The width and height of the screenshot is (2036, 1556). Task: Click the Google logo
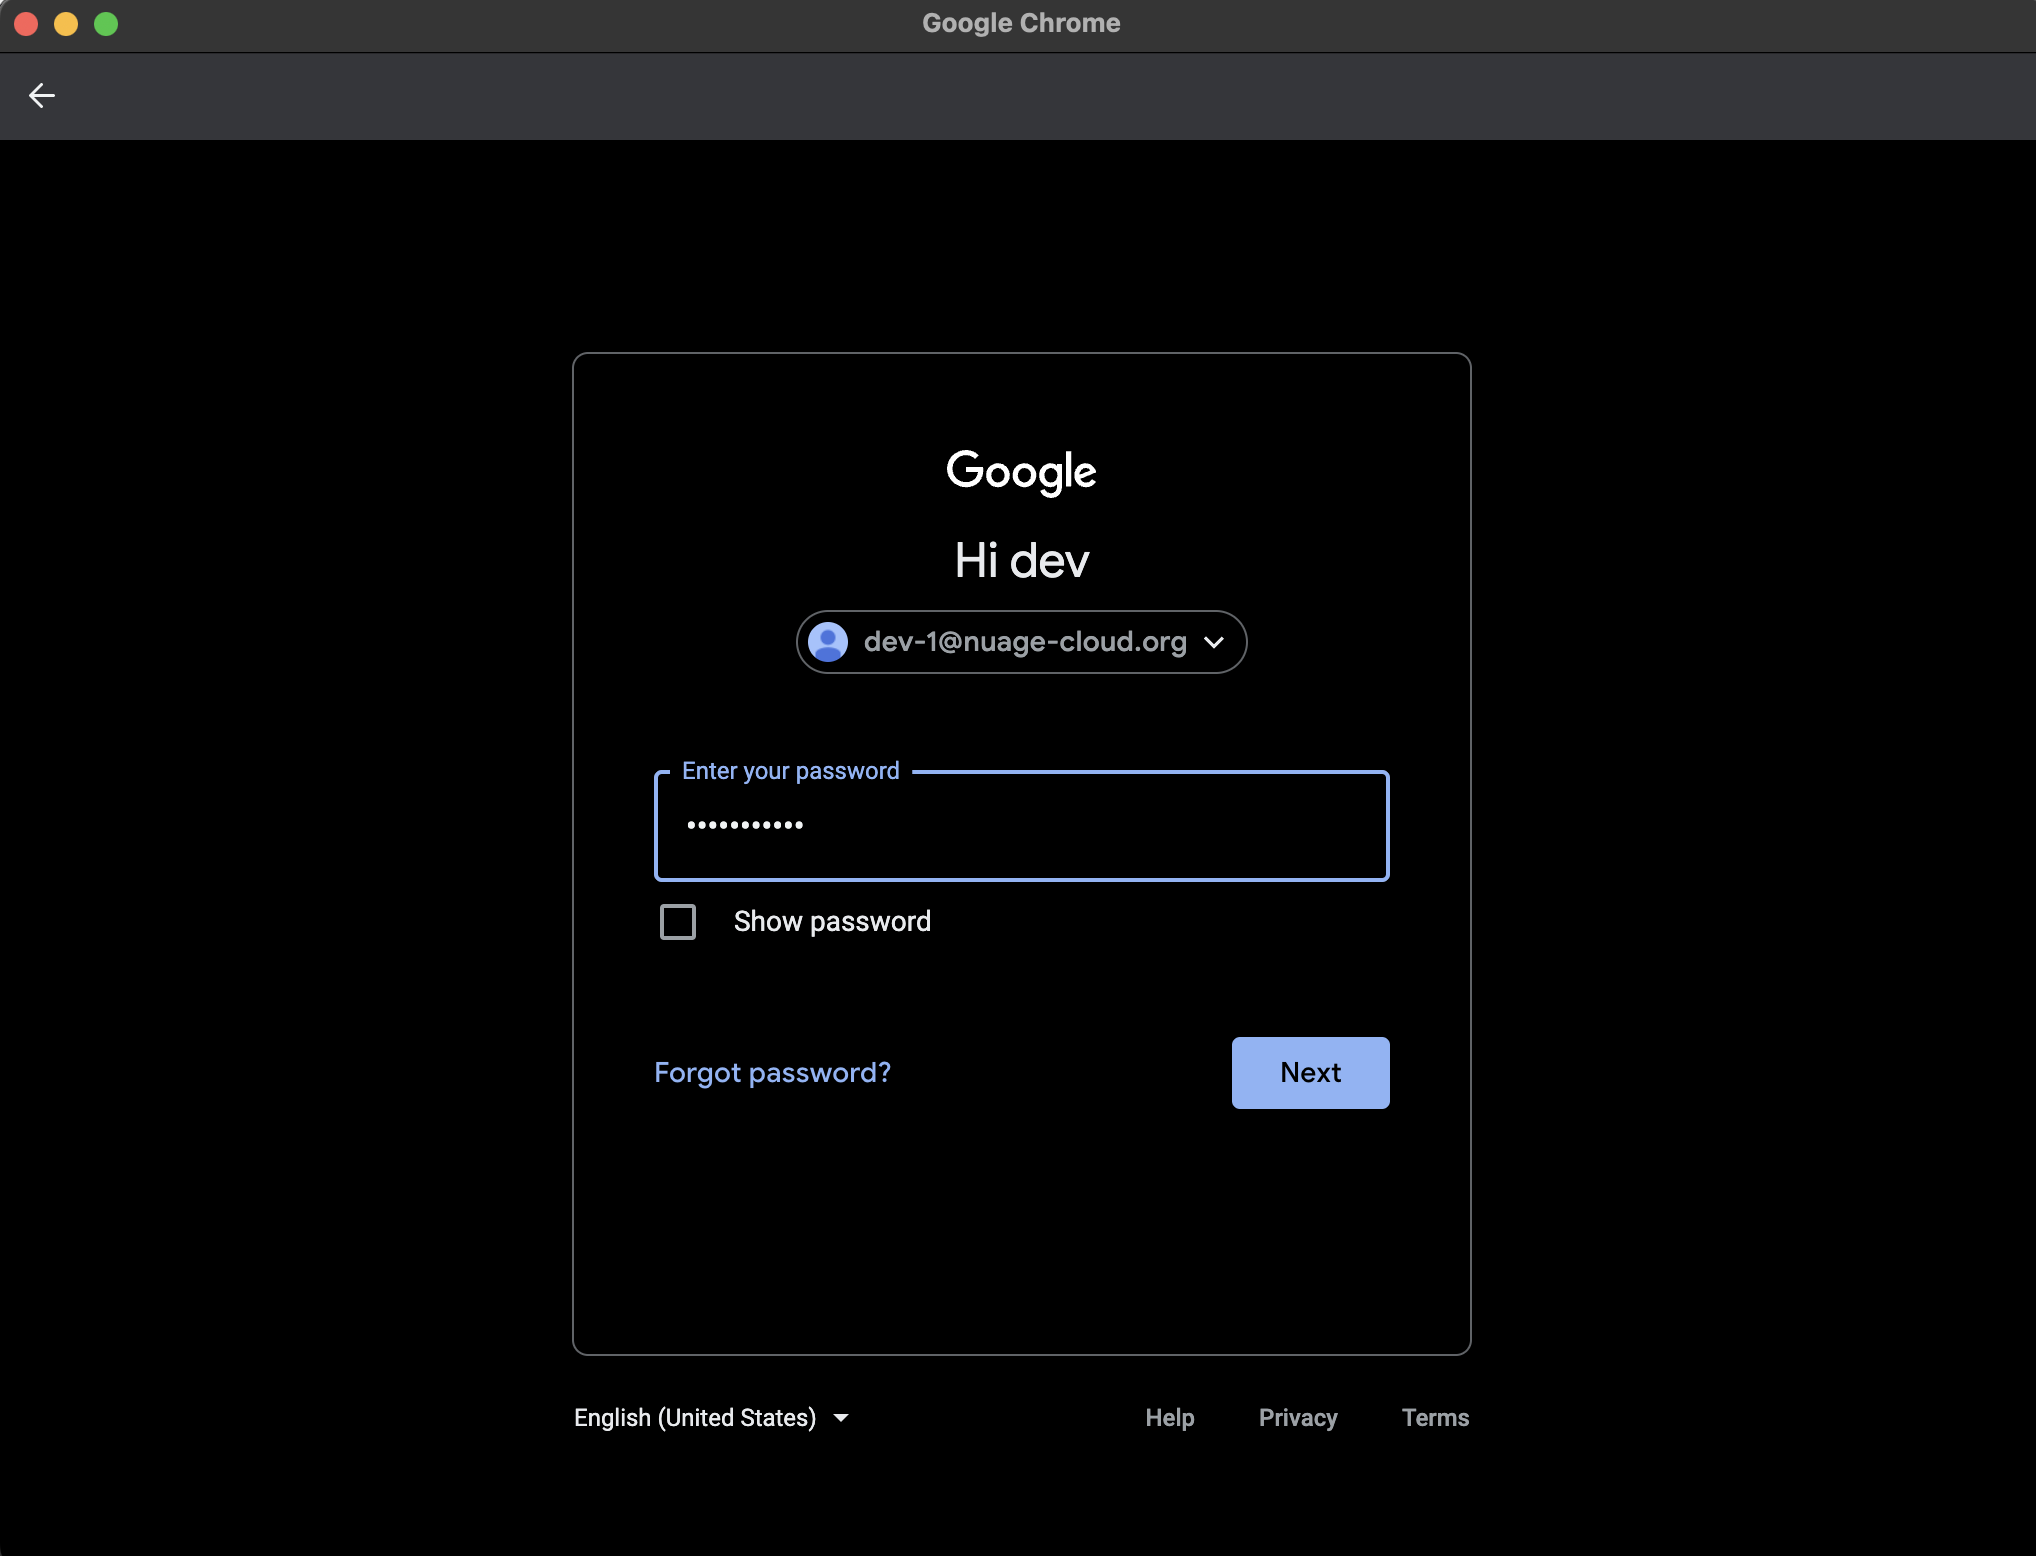1021,472
